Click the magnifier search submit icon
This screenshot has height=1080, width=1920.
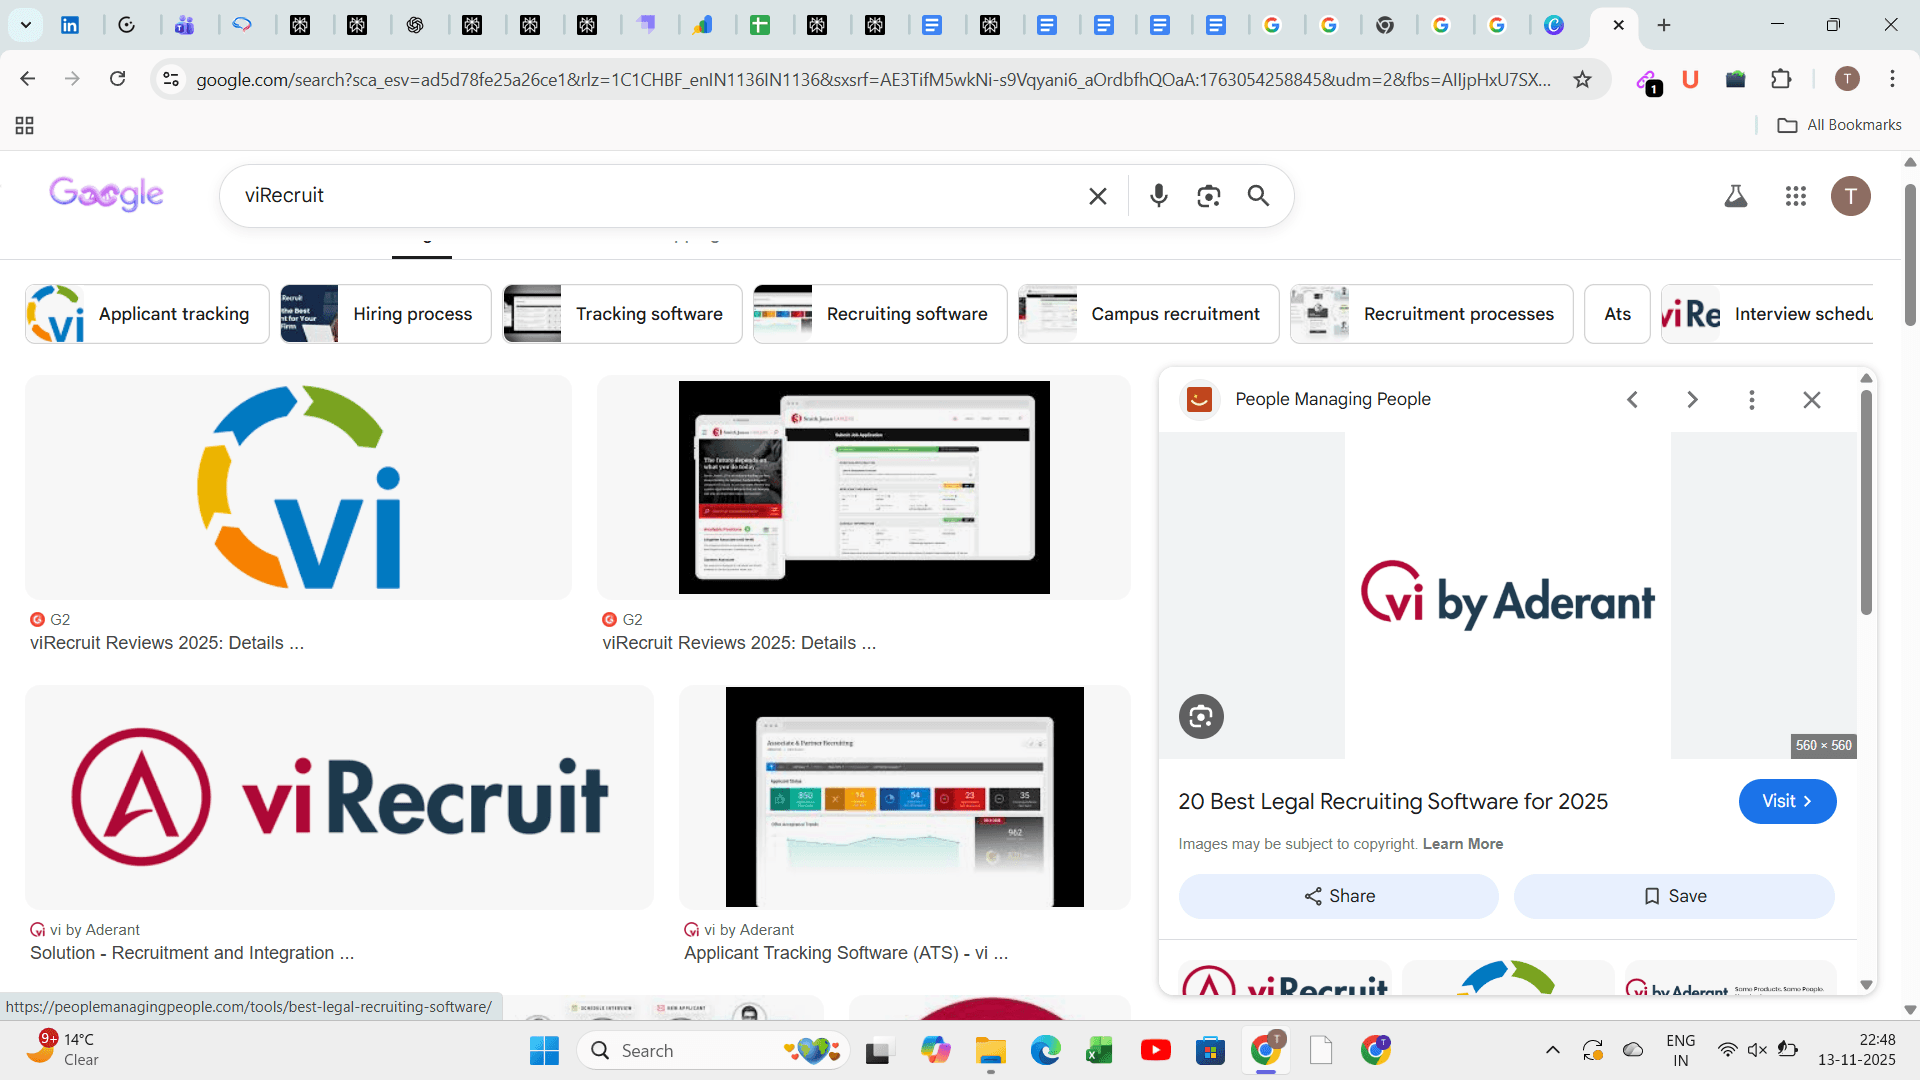point(1258,196)
